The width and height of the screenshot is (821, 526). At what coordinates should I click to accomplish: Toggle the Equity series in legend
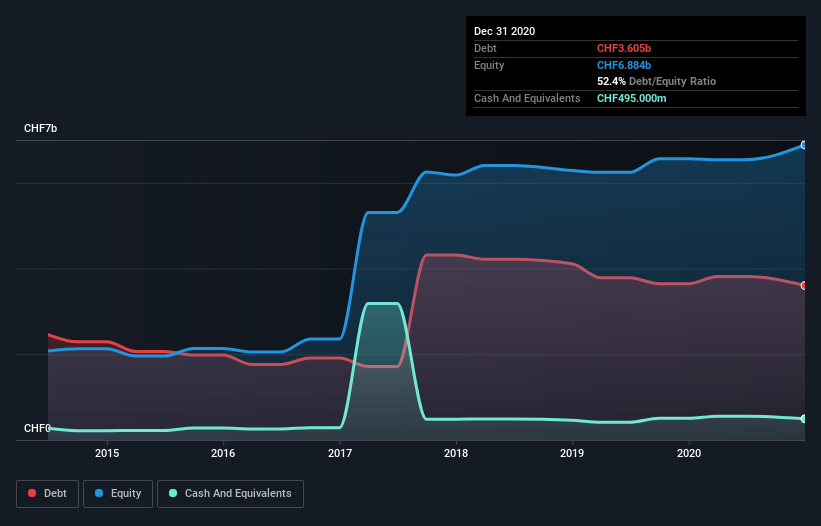118,494
